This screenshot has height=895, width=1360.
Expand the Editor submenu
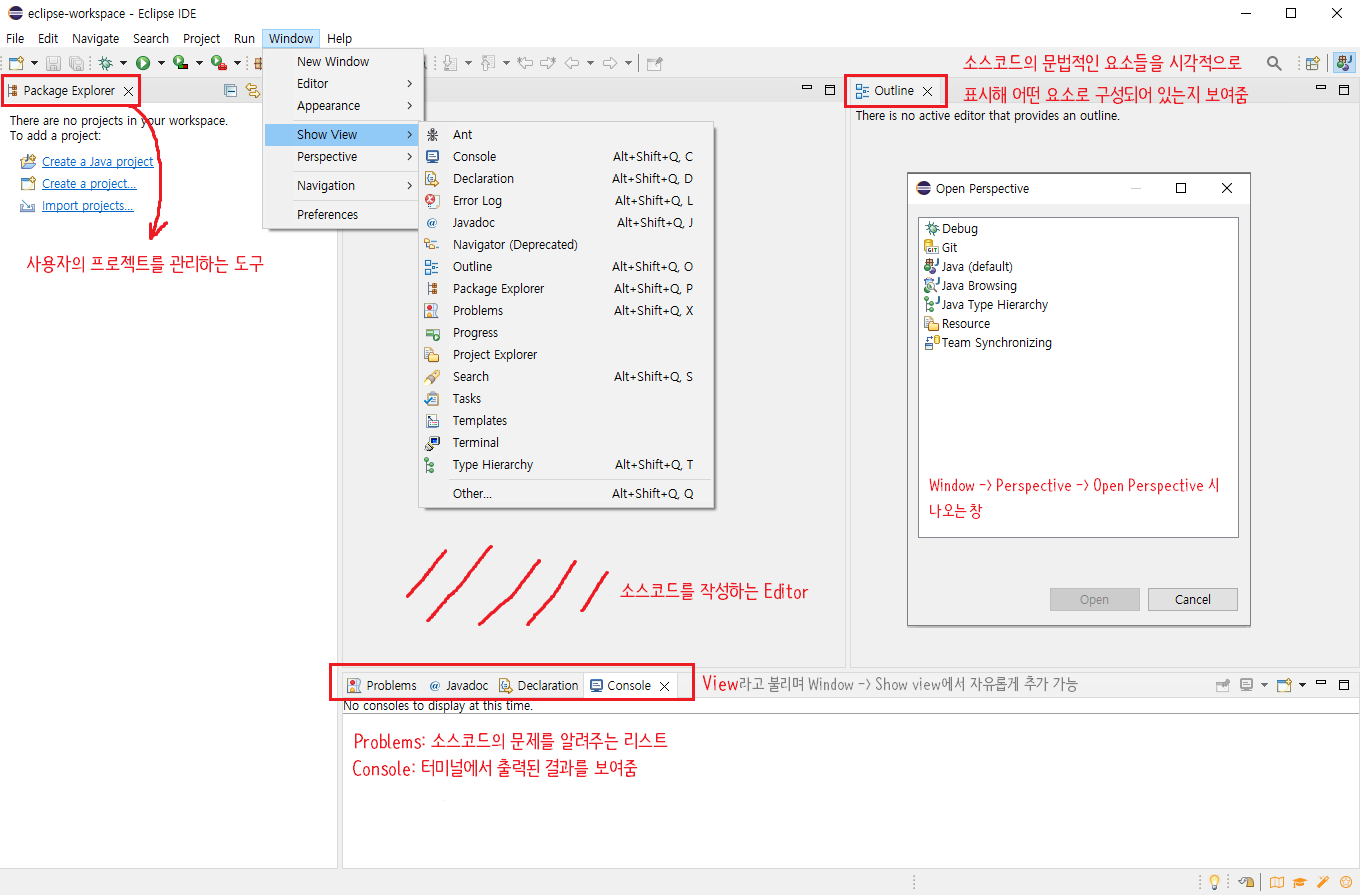click(344, 84)
